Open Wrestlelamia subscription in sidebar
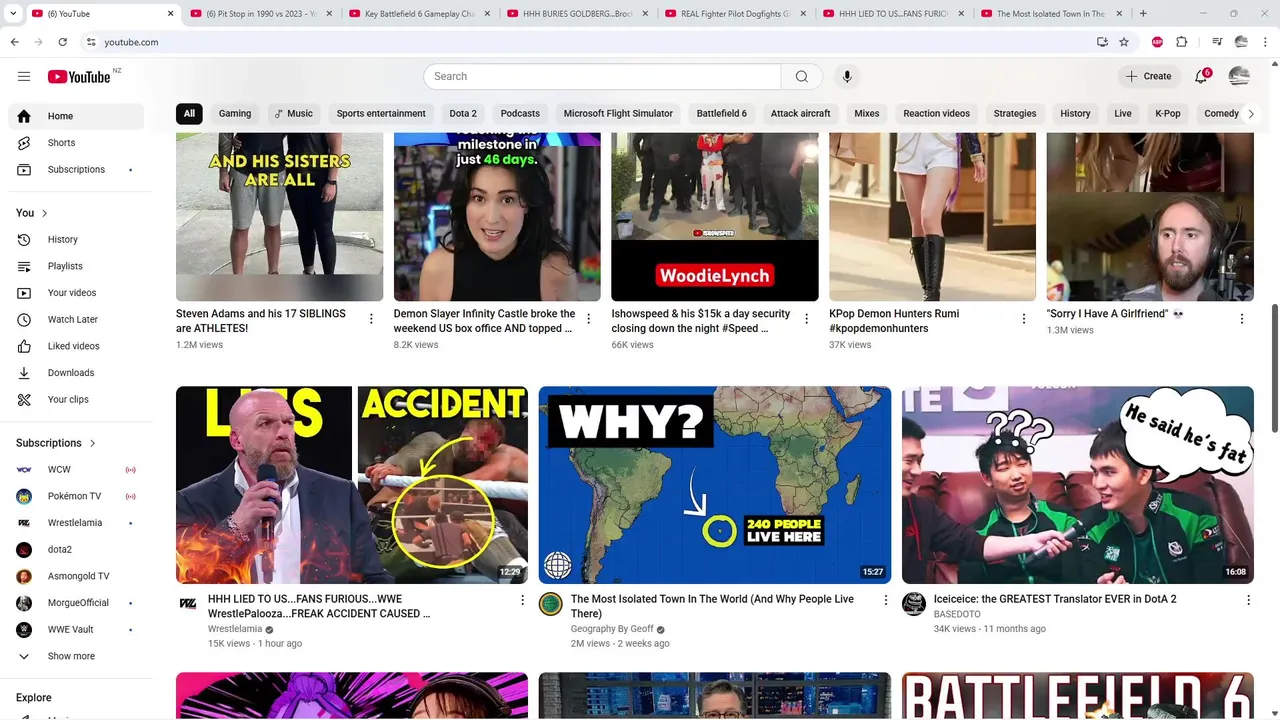Screen dimensions: 1280x720 coord(76,523)
